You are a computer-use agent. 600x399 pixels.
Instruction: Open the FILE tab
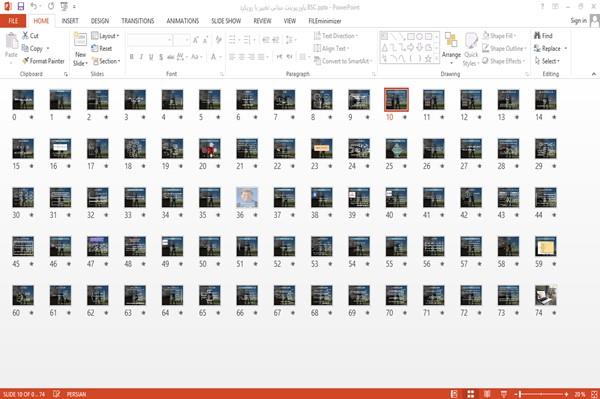coord(13,21)
